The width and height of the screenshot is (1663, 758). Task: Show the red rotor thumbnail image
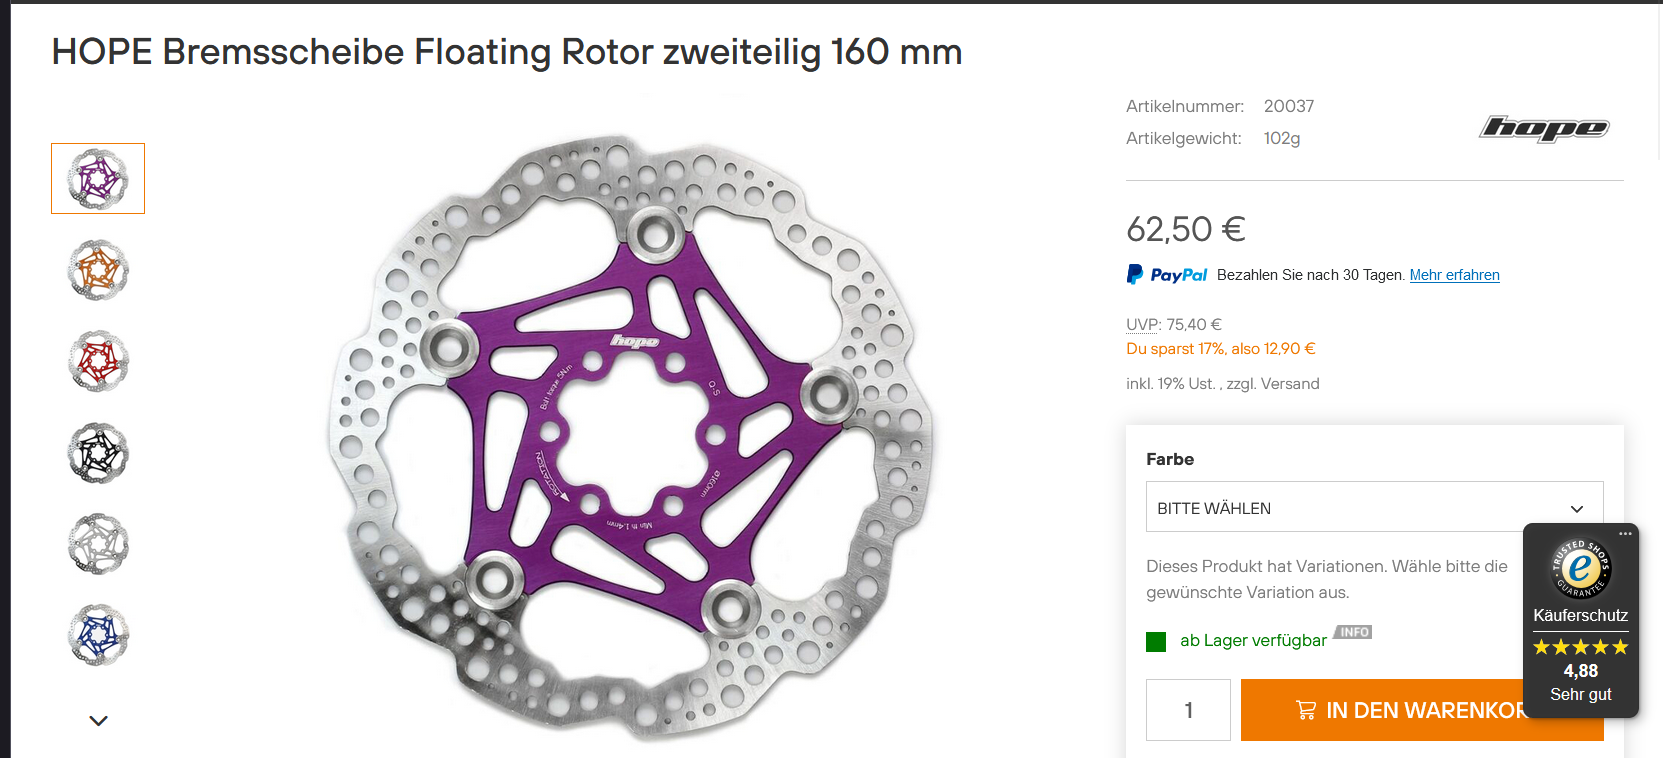[x=98, y=361]
